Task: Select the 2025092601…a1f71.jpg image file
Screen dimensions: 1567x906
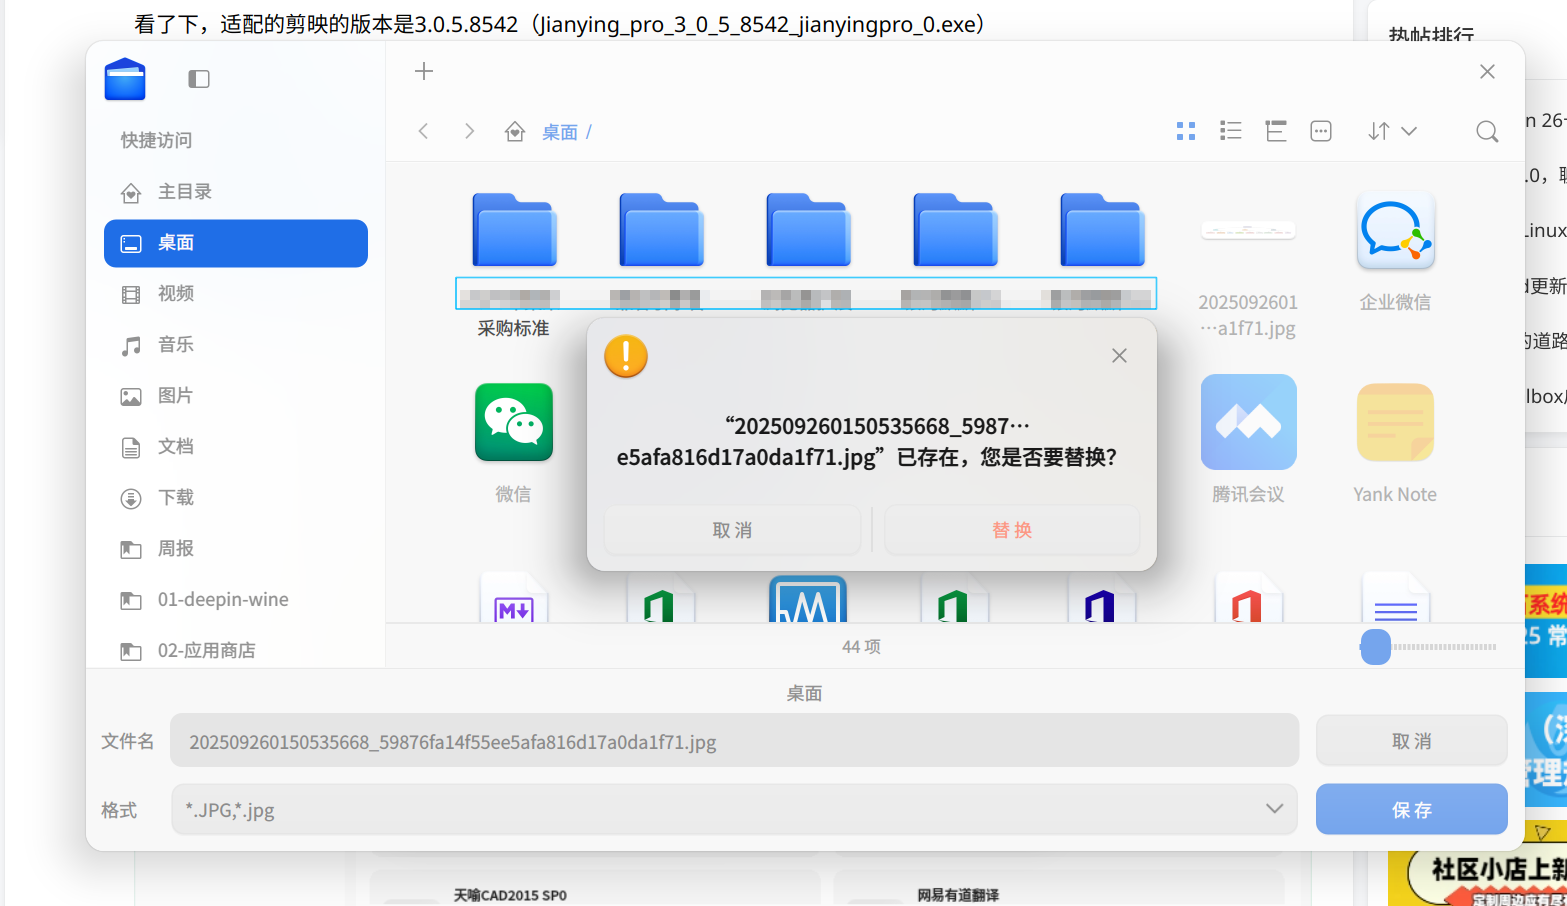Action: coord(1248,231)
